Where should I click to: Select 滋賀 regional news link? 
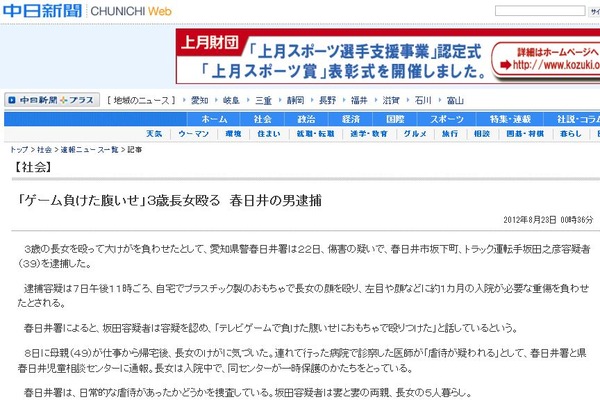click(x=391, y=100)
